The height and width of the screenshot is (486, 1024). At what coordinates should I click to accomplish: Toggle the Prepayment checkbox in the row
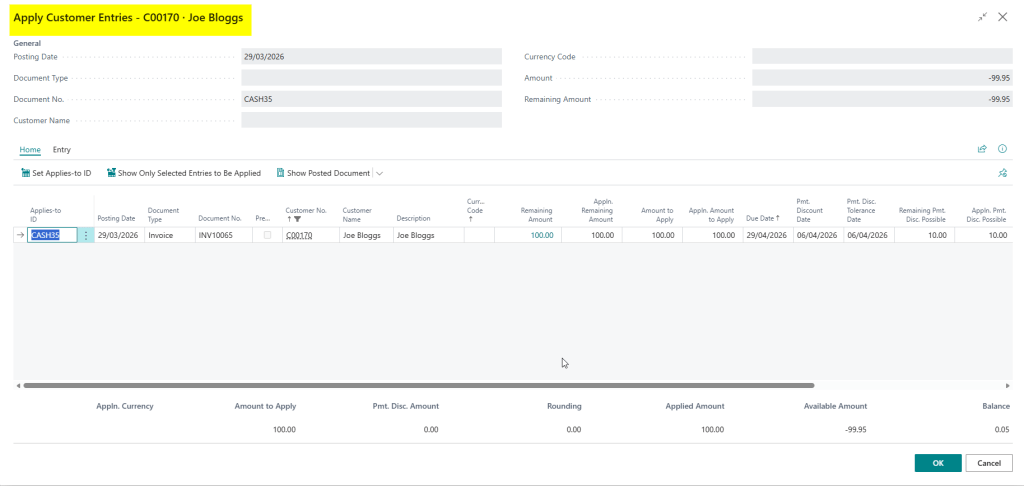click(267, 235)
